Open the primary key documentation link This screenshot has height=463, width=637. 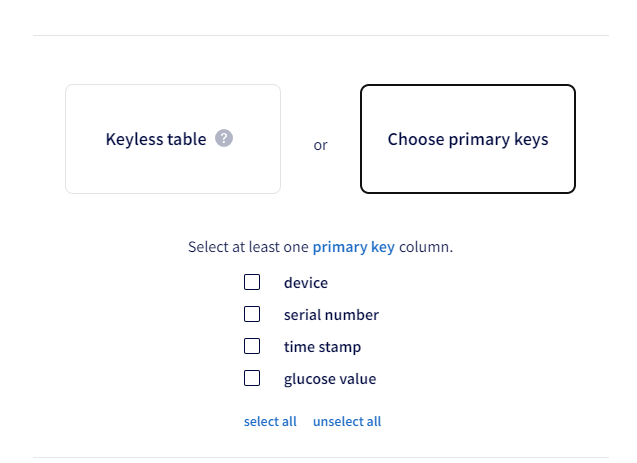coord(353,246)
